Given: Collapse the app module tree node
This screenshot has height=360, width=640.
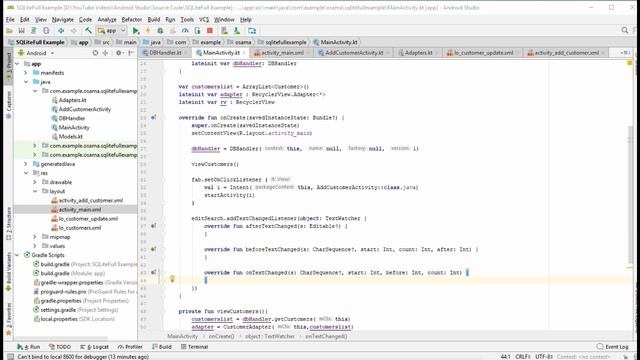Looking at the screenshot, I should [17, 64].
